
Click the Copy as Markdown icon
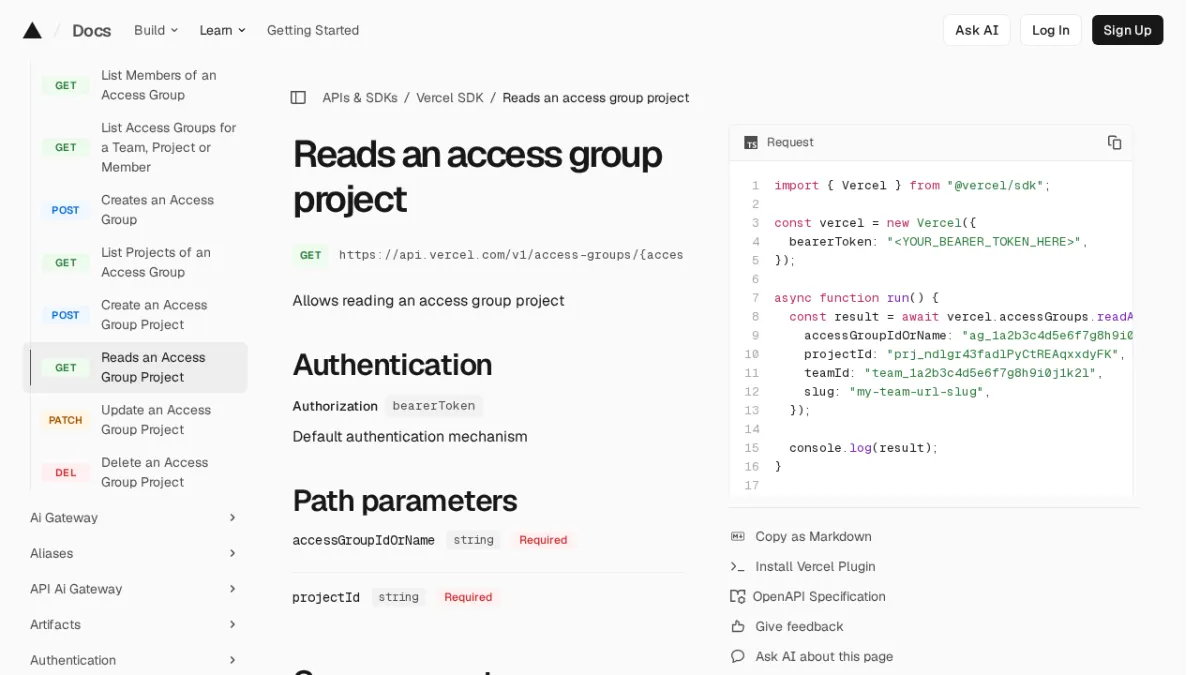tap(738, 537)
